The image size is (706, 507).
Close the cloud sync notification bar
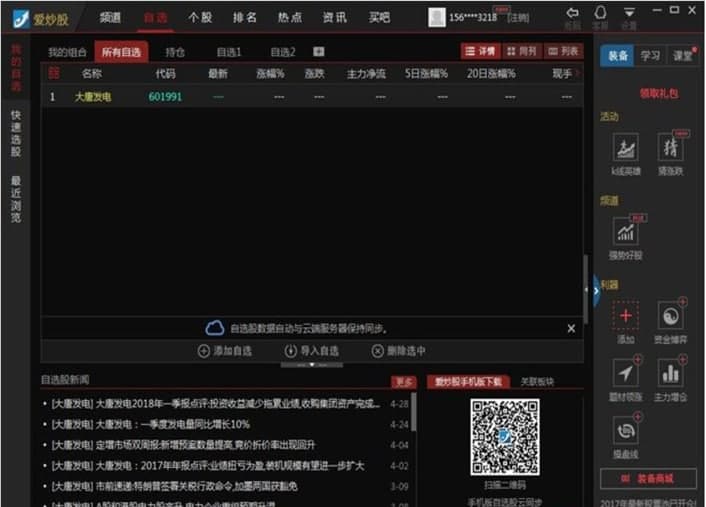point(571,329)
